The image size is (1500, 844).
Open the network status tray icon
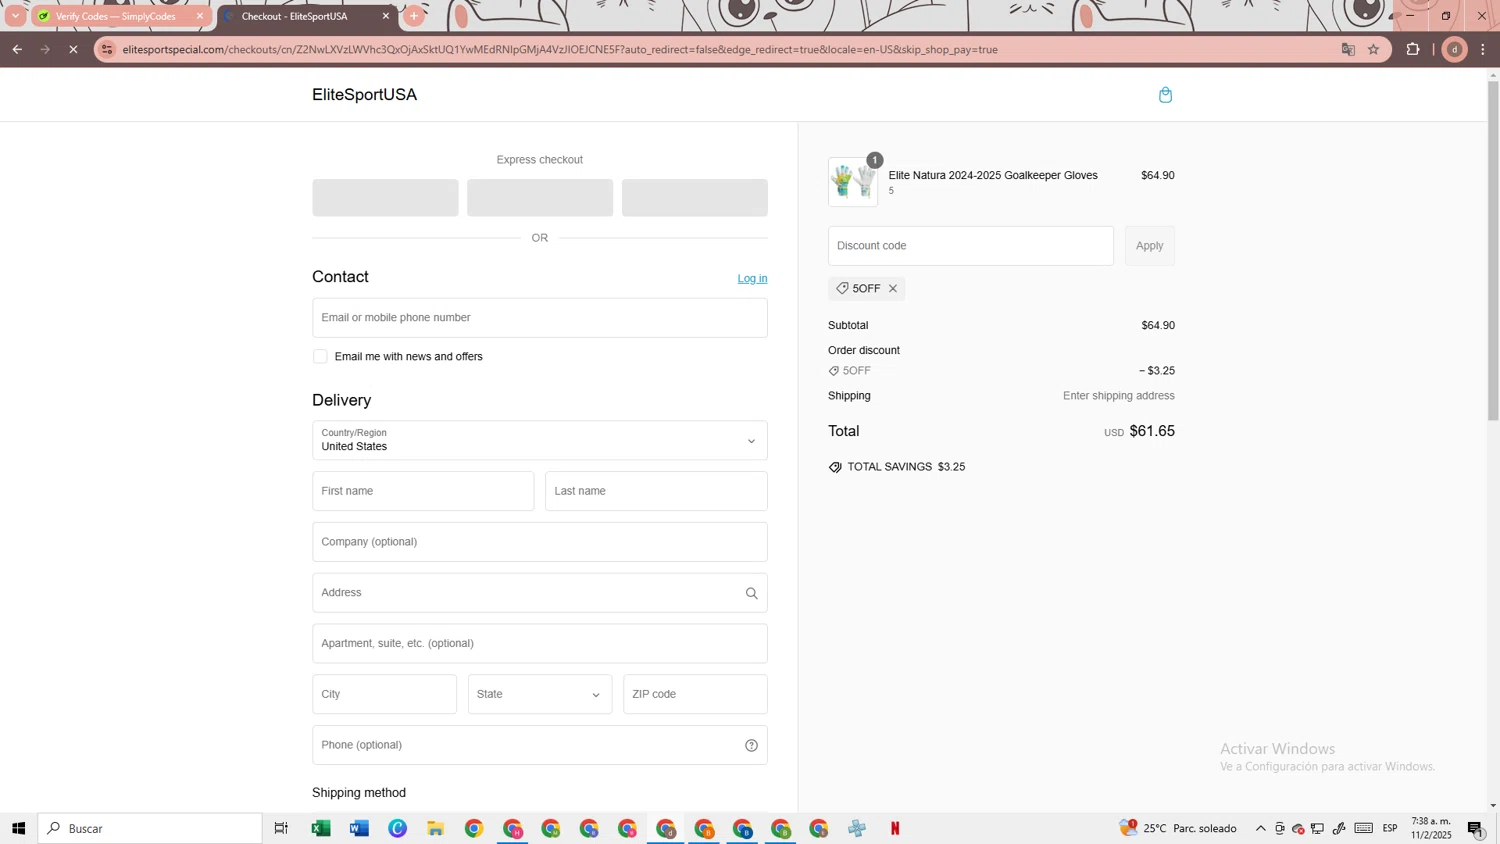(1318, 828)
